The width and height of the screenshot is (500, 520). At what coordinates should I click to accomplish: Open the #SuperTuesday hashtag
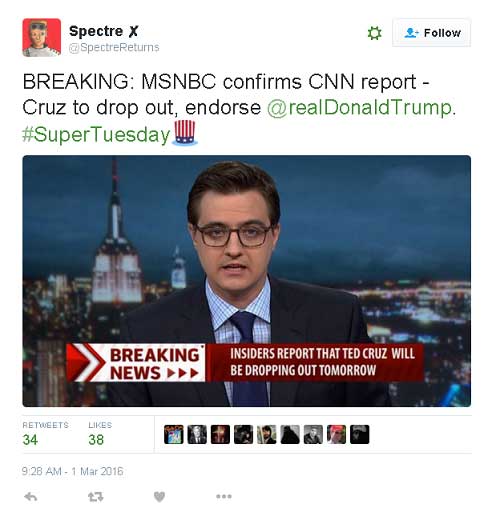pyautogui.click(x=96, y=135)
